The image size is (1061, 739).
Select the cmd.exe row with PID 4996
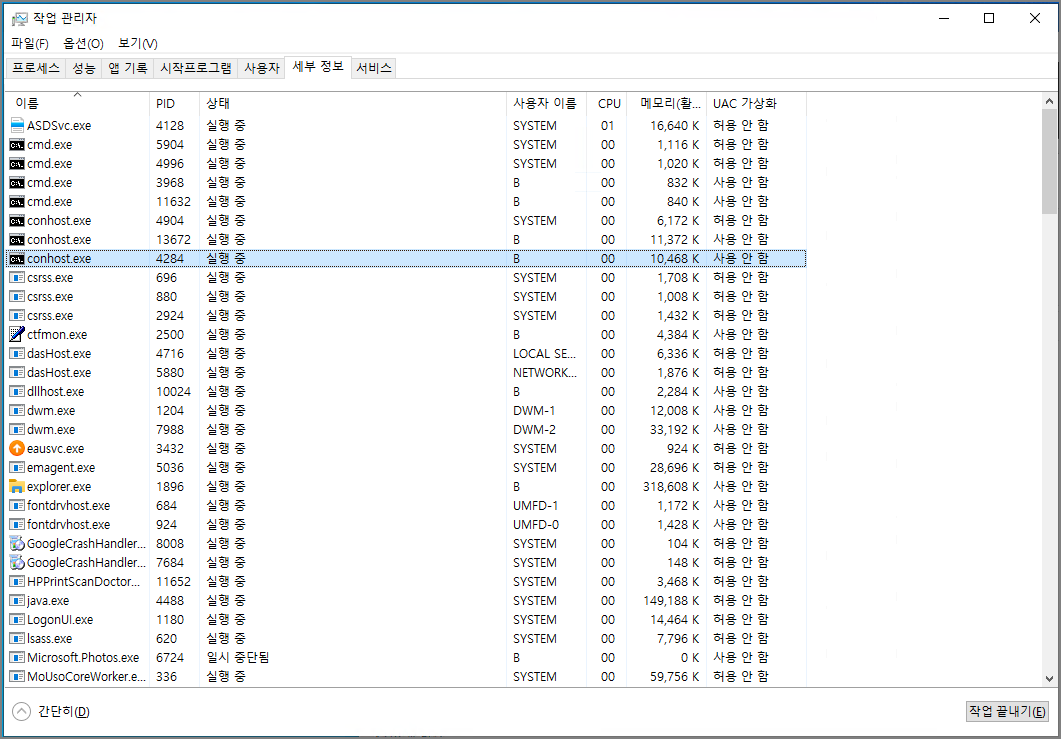point(406,164)
